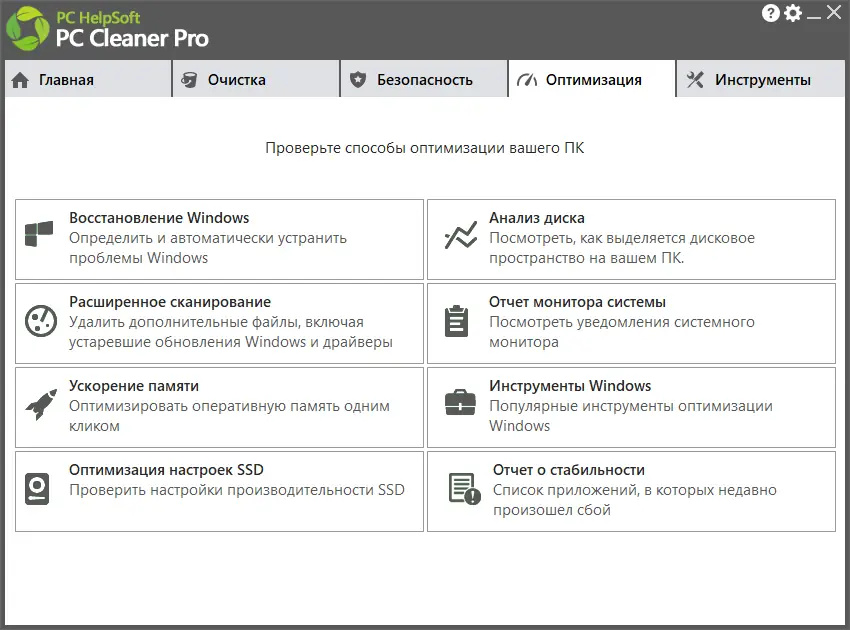Click the scan icon for Расширенное сканирование
The image size is (850, 630).
[40, 321]
